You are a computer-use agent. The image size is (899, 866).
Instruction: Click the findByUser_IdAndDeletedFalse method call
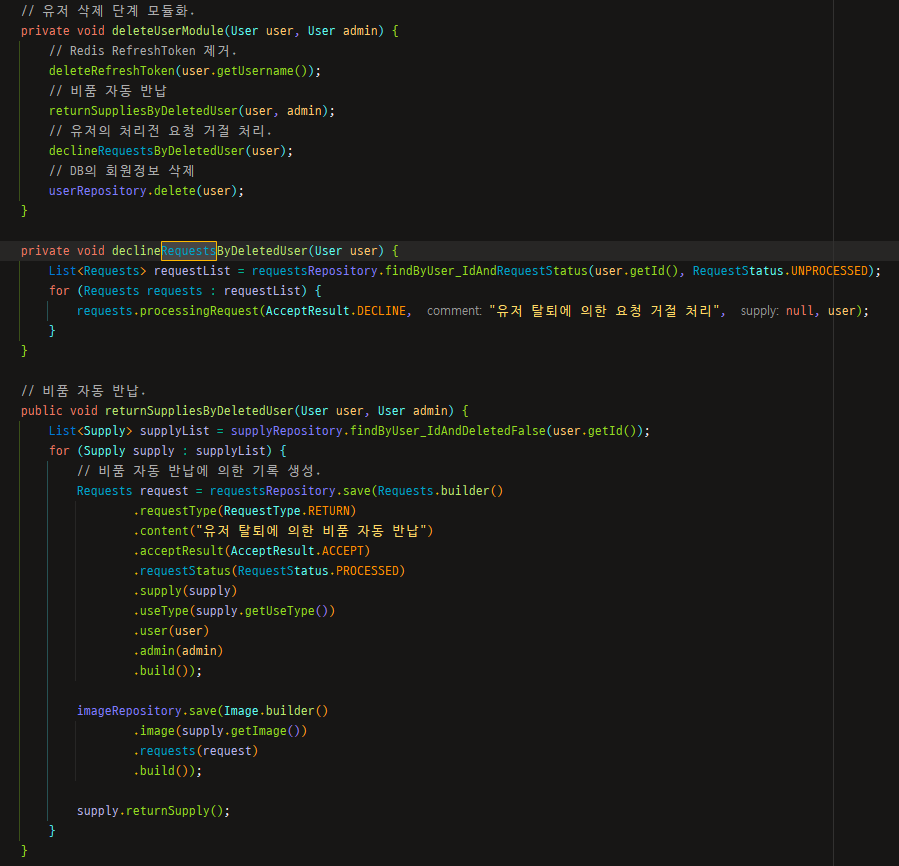(x=448, y=431)
